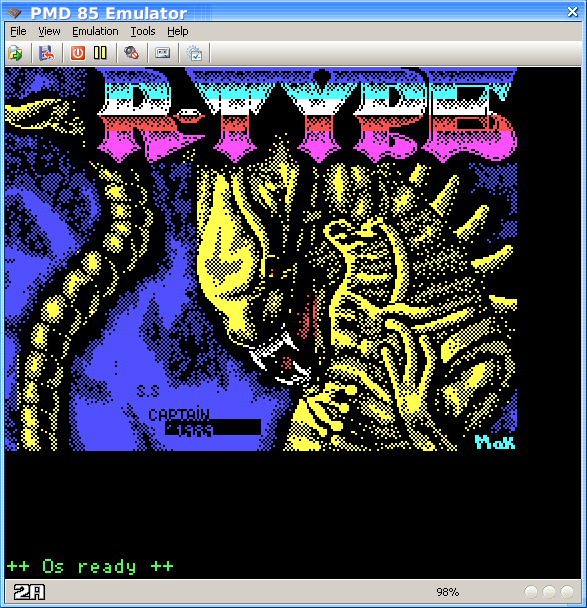This screenshot has width=587, height=608.
Task: Click the middle status LED indicator
Action: coord(549,592)
